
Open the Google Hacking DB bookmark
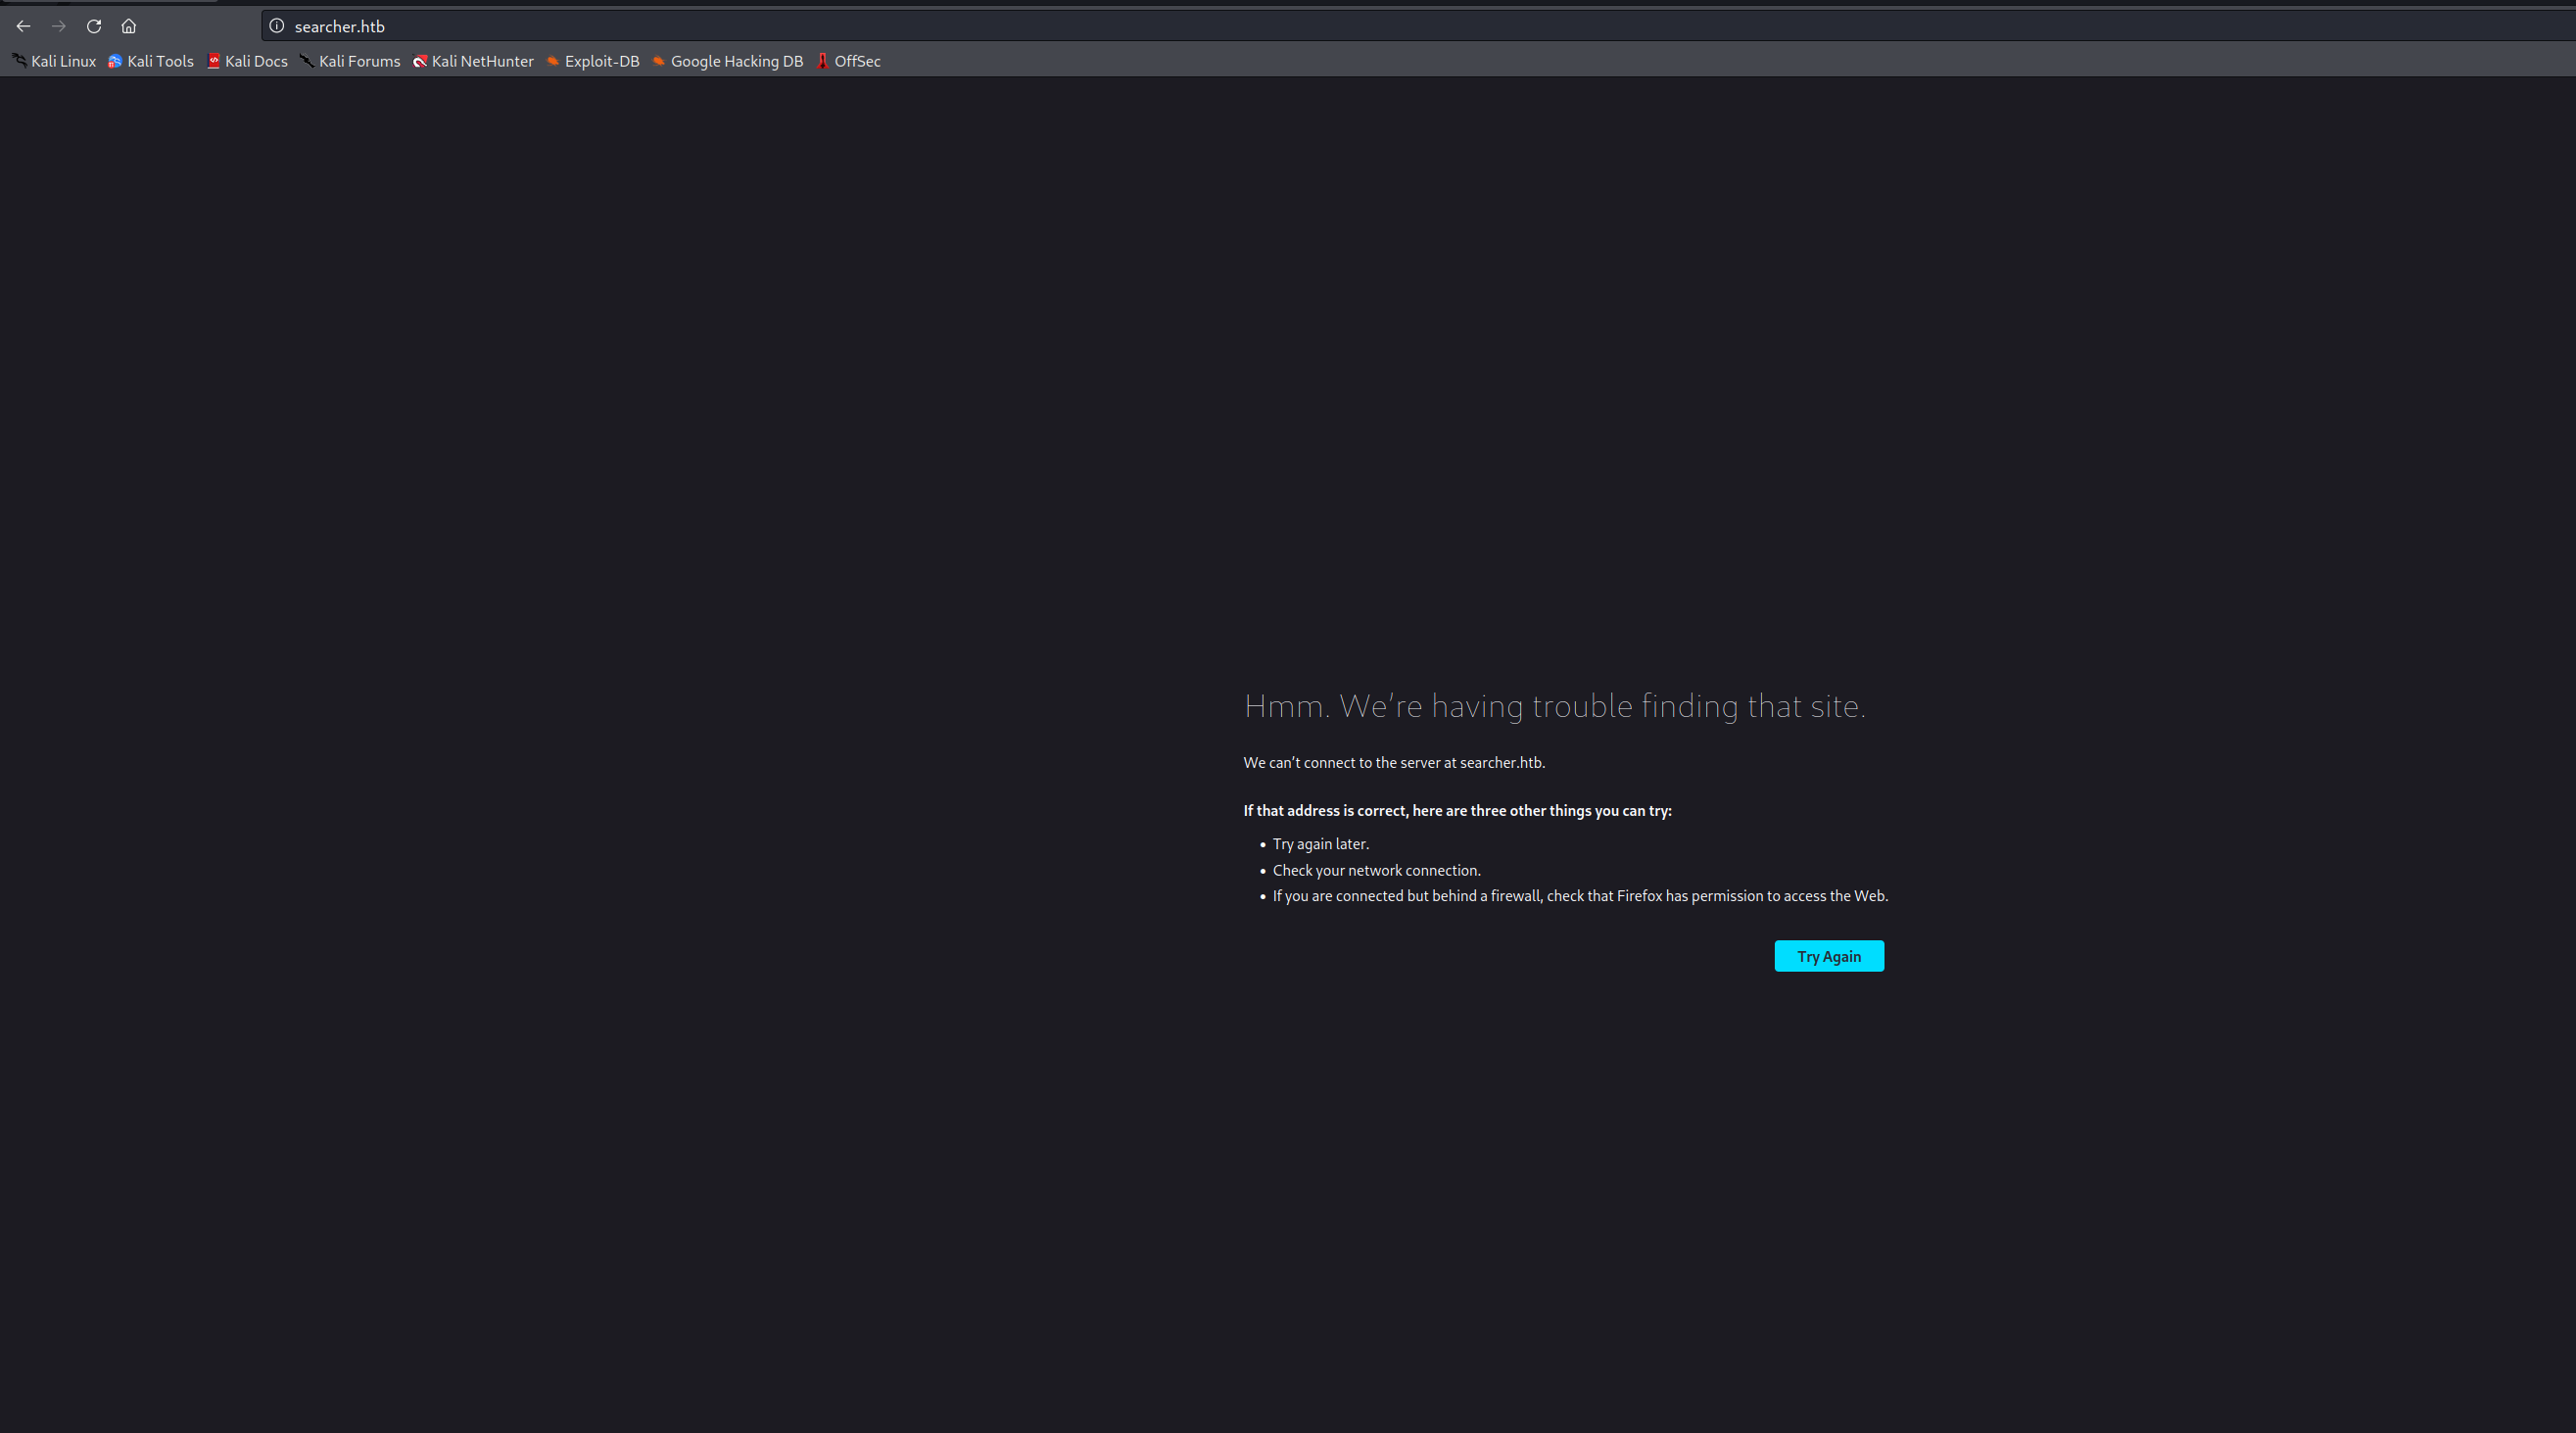[x=727, y=61]
